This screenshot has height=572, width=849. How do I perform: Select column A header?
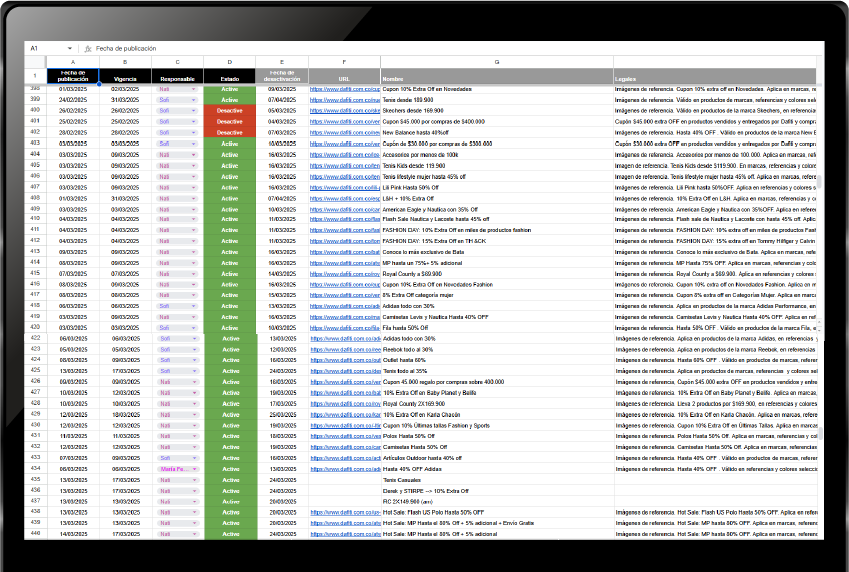pyautogui.click(x=73, y=62)
